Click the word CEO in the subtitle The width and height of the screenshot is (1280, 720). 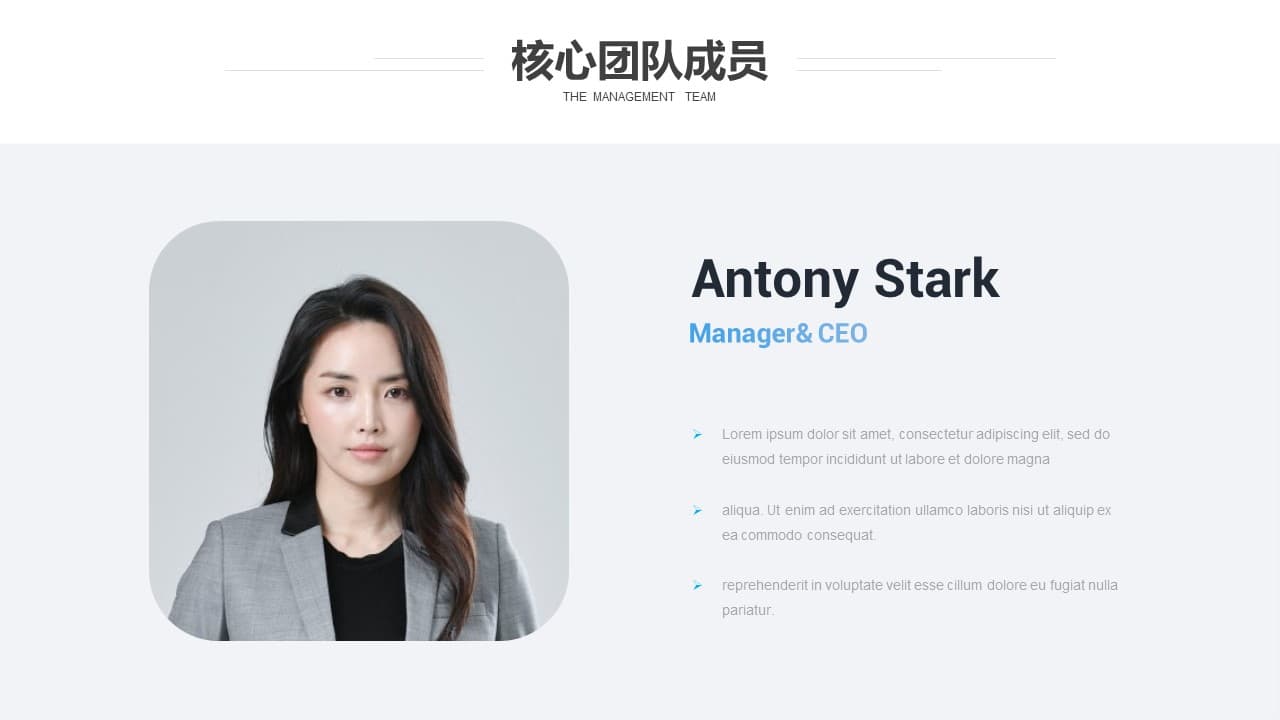[x=842, y=334]
